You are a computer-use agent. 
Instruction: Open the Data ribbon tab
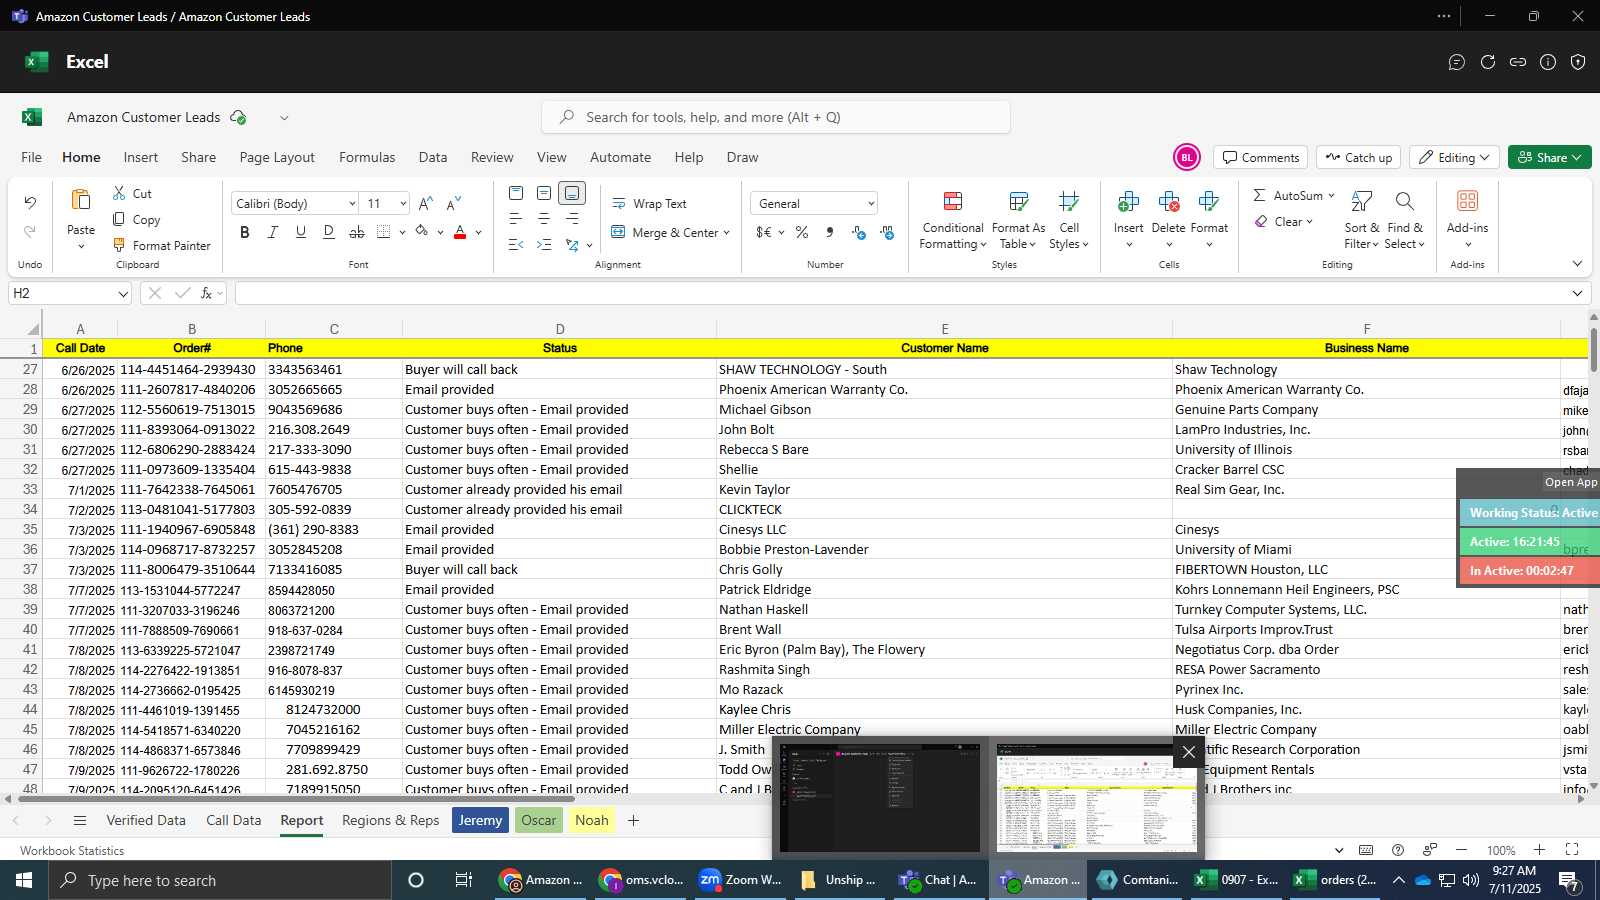coord(433,157)
